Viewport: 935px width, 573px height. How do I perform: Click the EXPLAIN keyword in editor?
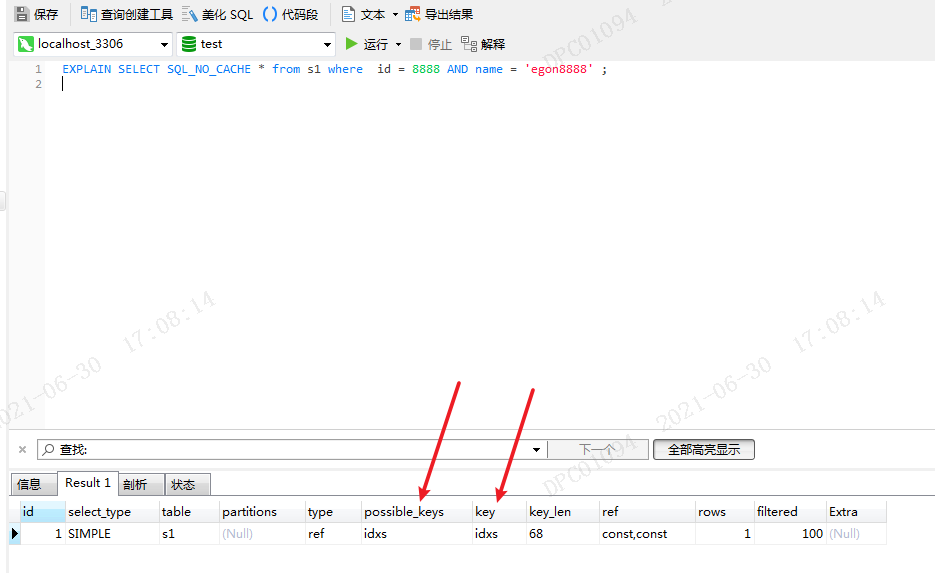click(86, 69)
